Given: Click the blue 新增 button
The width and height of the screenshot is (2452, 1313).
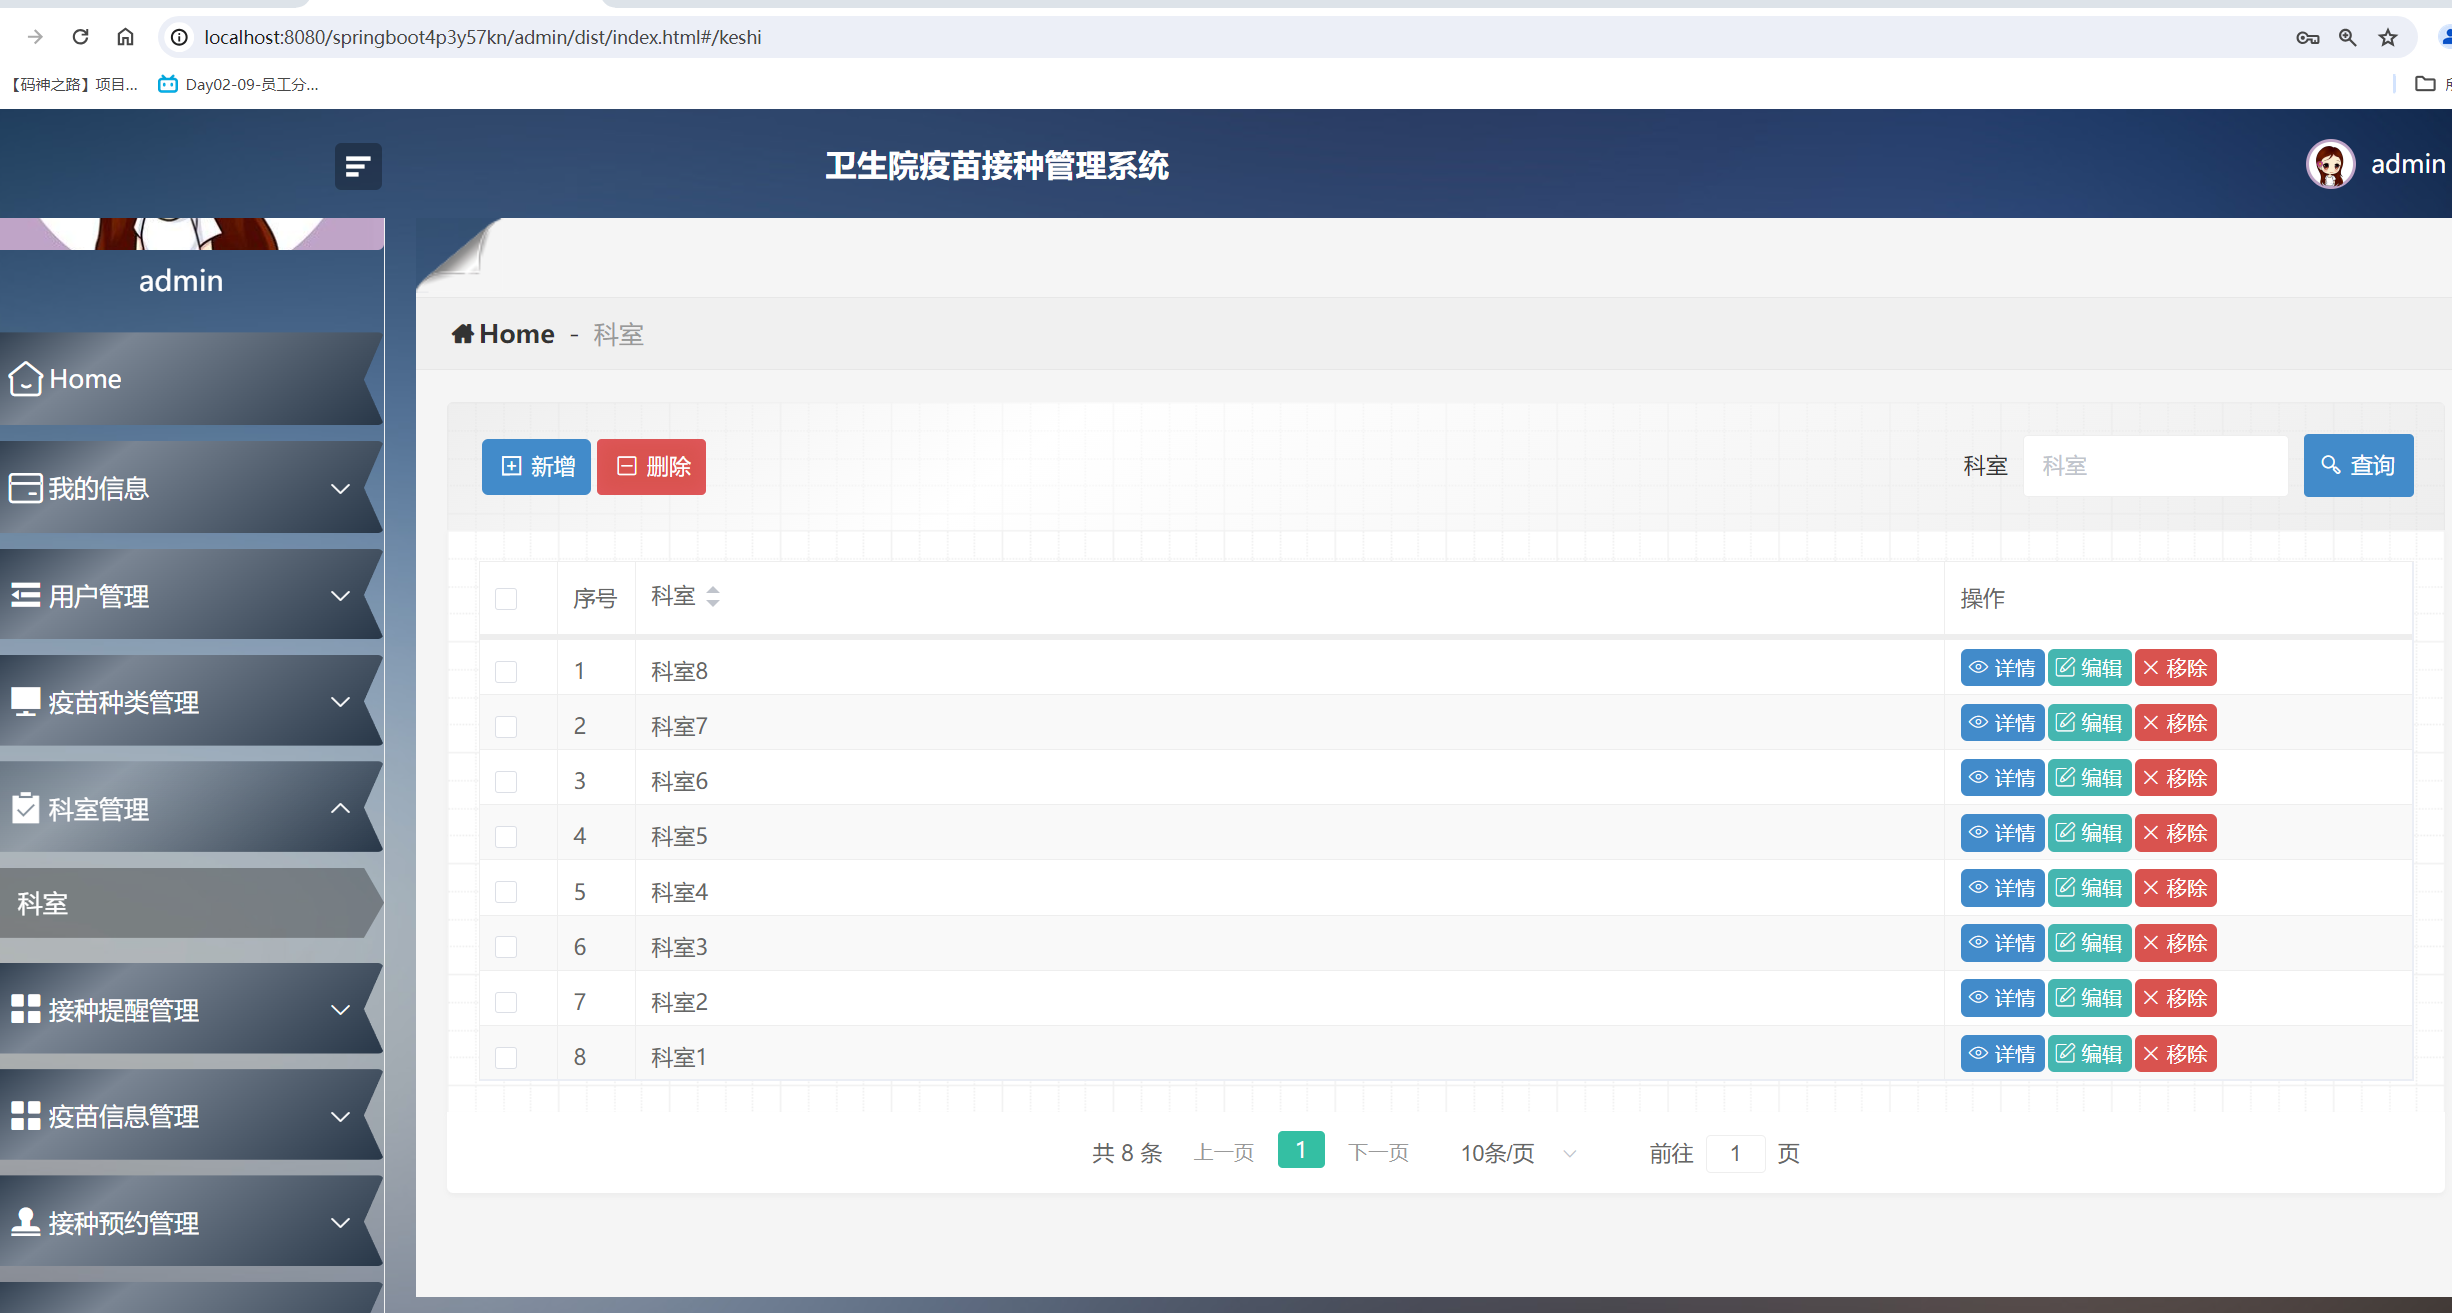Looking at the screenshot, I should tap(536, 467).
